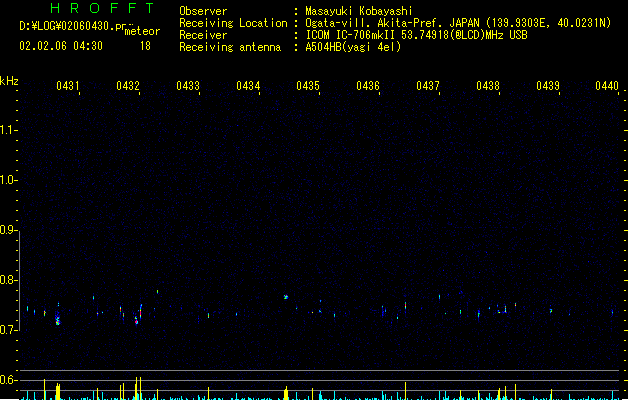Click the strong meteor echo just after 0434
This screenshot has width=629, height=400.
point(286,297)
